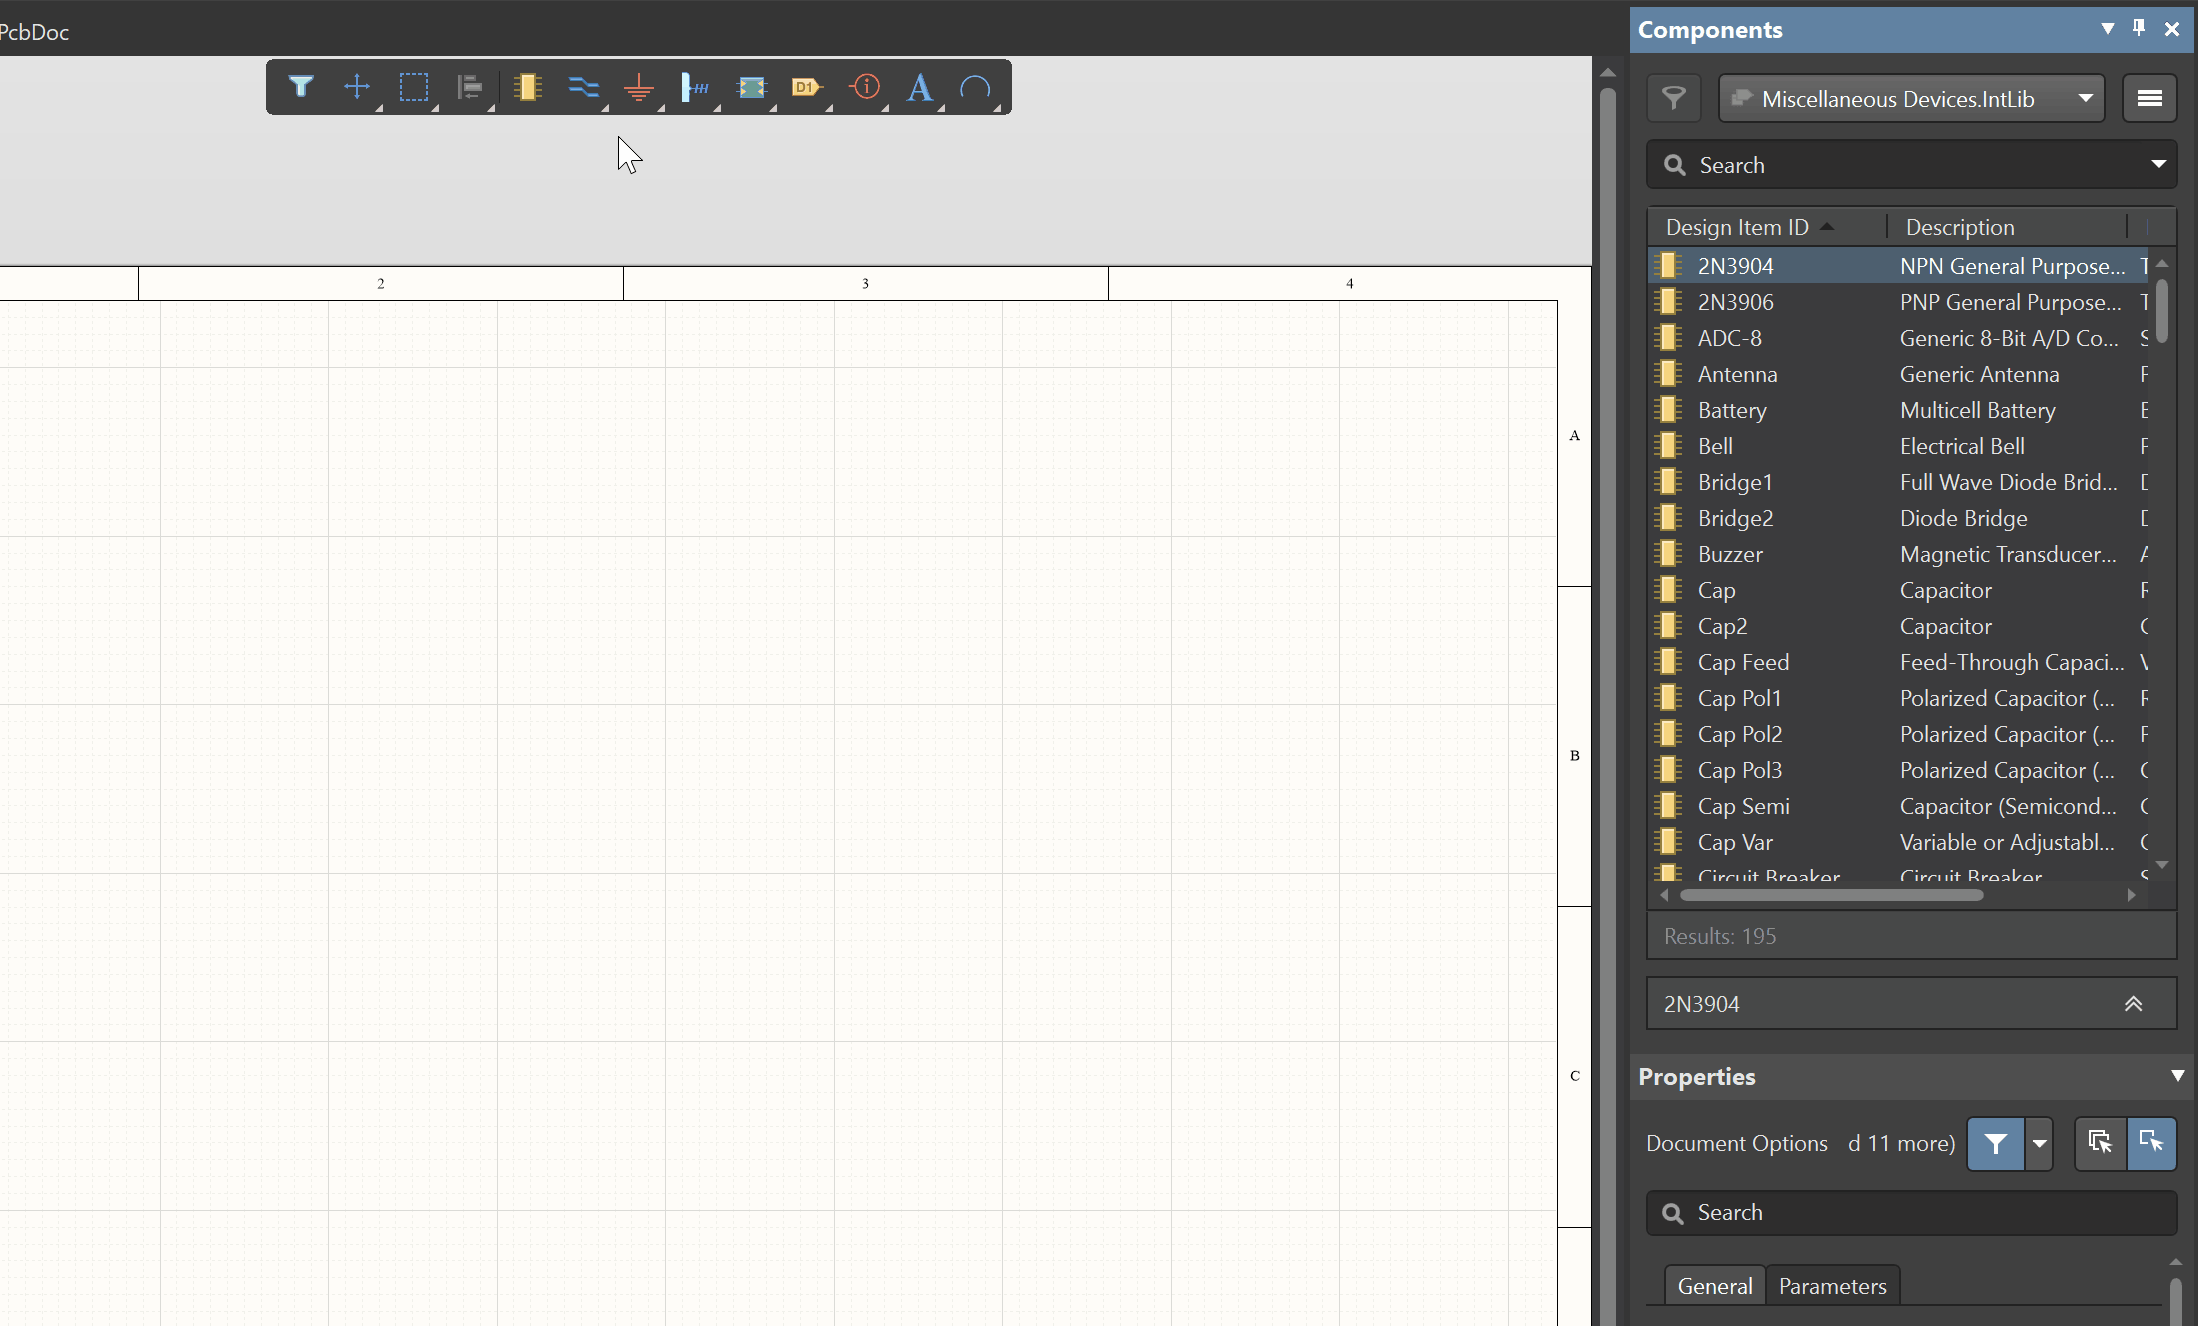
Task: Open the General tab in Properties
Action: 1714,1286
